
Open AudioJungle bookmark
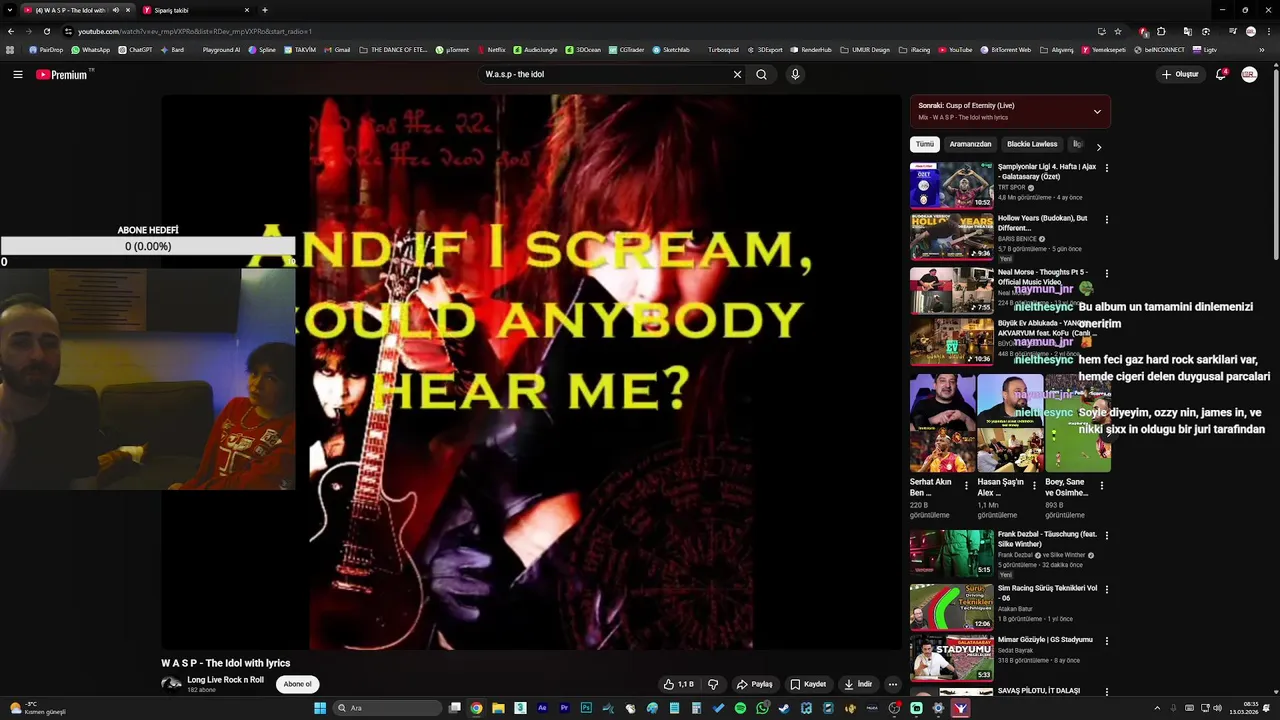tap(535, 50)
